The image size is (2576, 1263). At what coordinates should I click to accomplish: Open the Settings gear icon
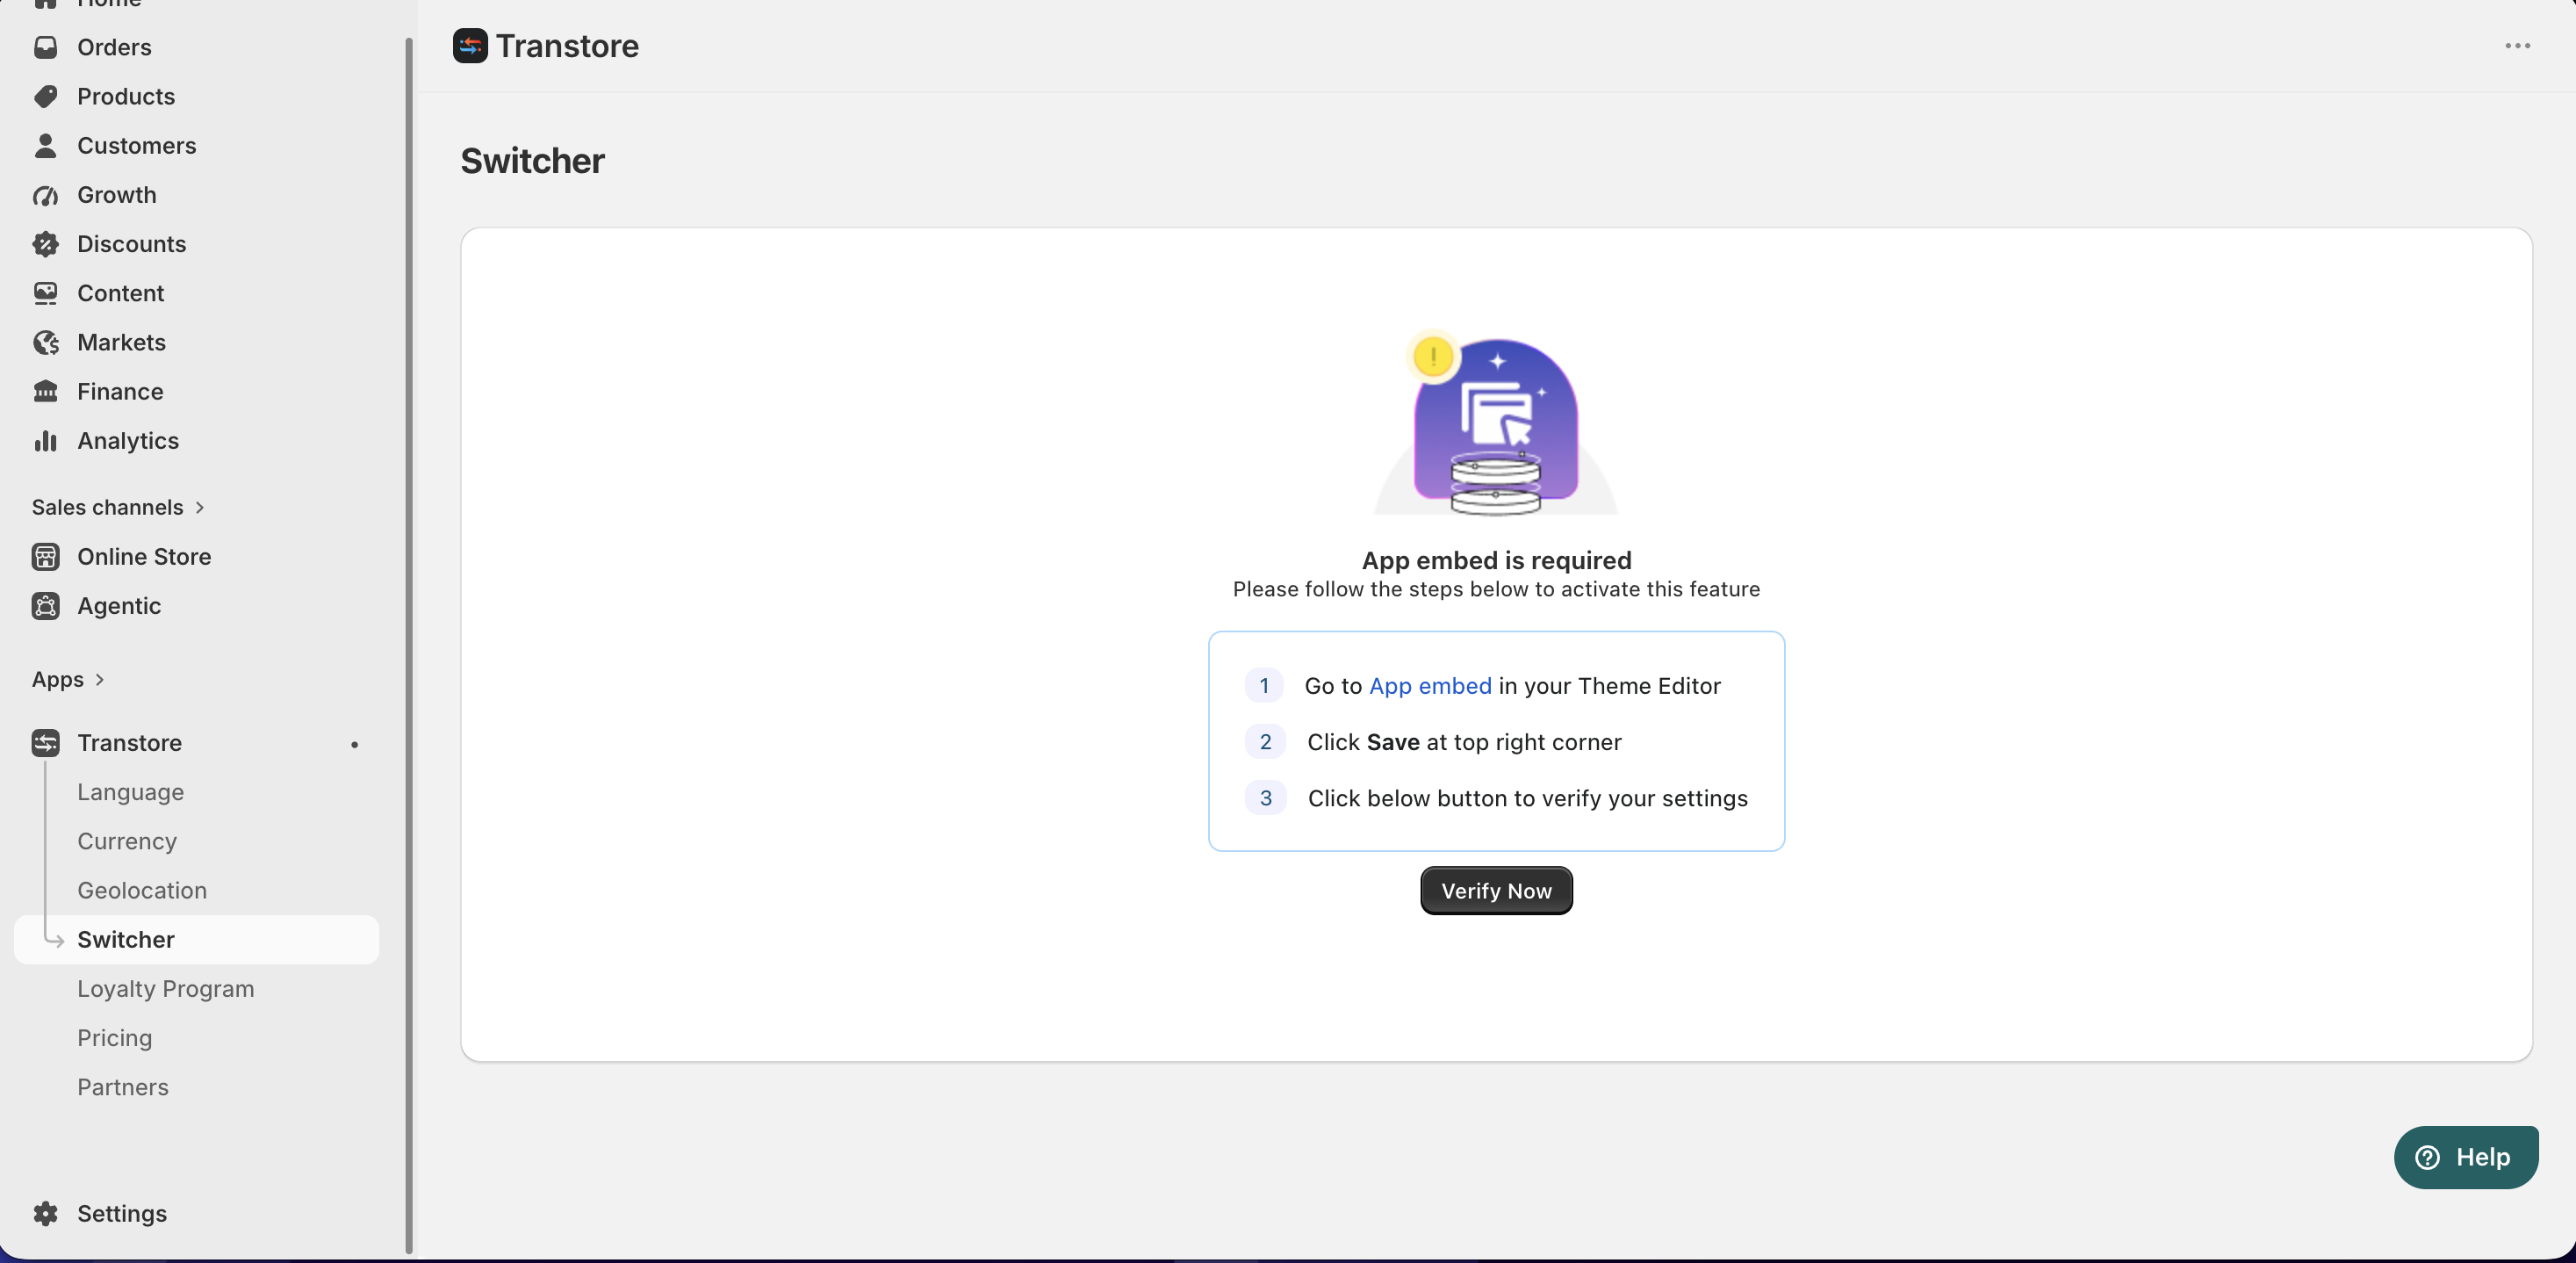click(45, 1213)
